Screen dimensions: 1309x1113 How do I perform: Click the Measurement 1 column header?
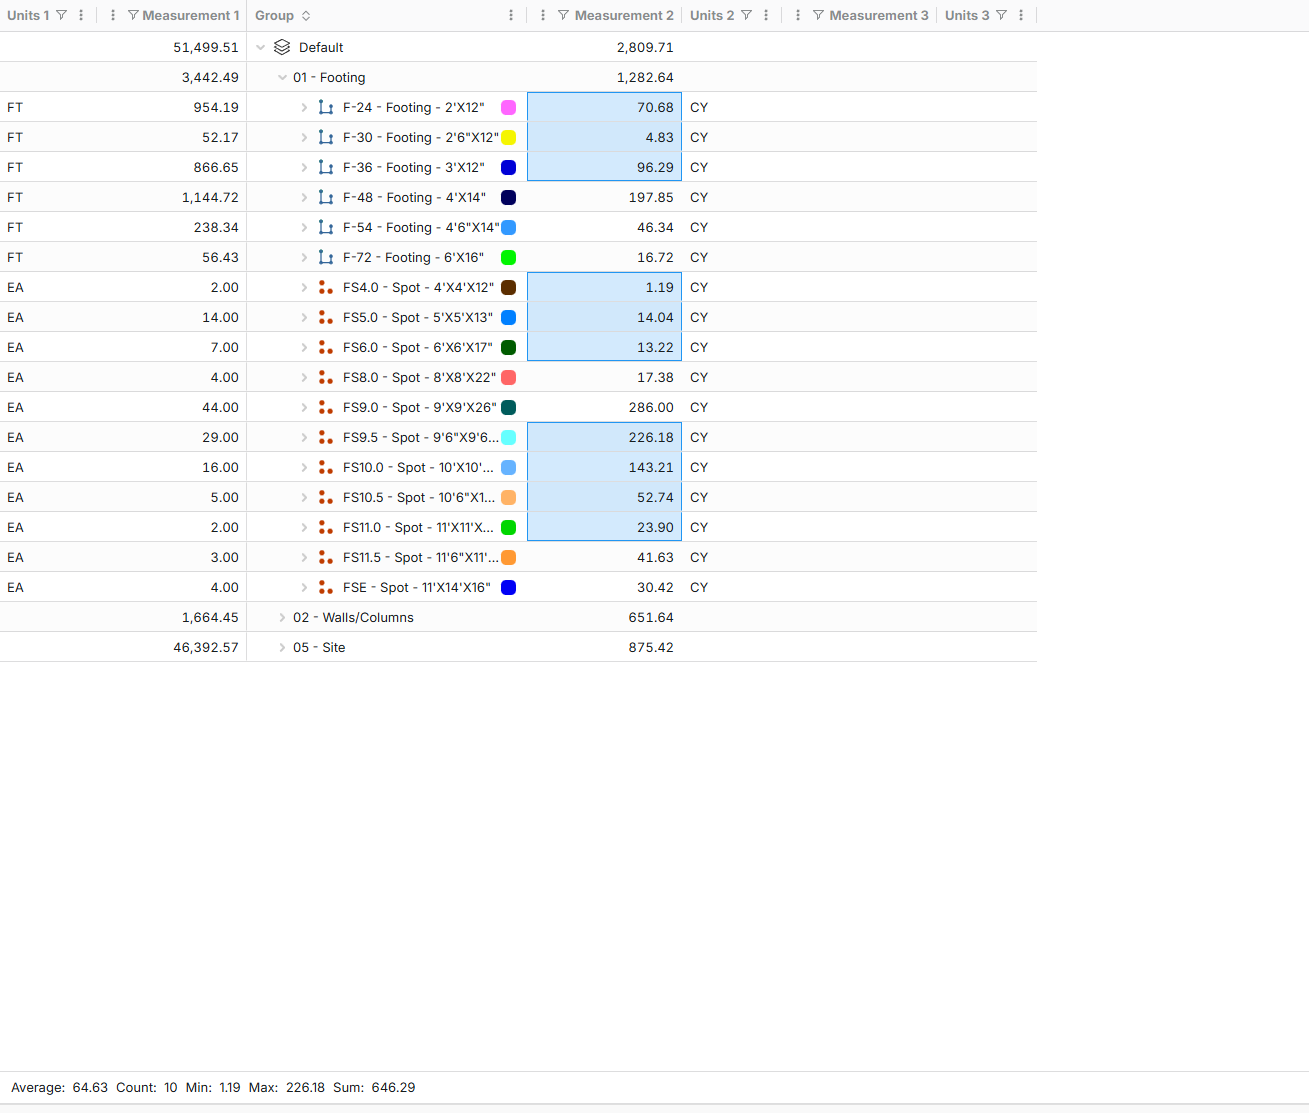(190, 15)
